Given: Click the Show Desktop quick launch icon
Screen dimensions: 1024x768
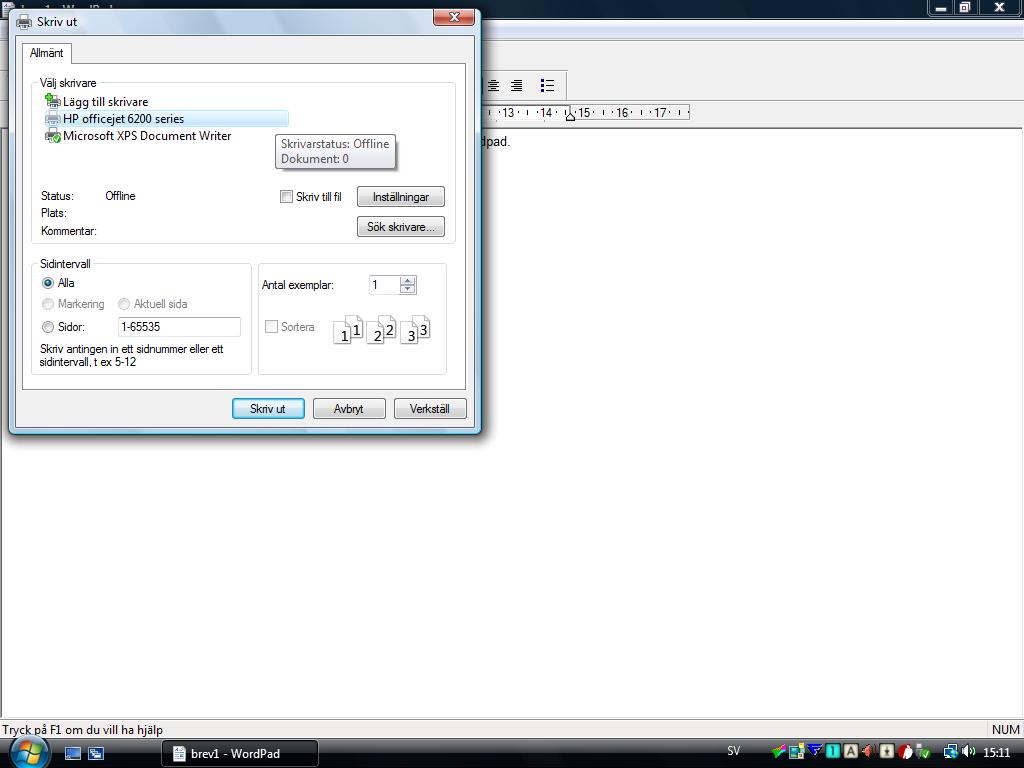Looking at the screenshot, I should (x=73, y=753).
